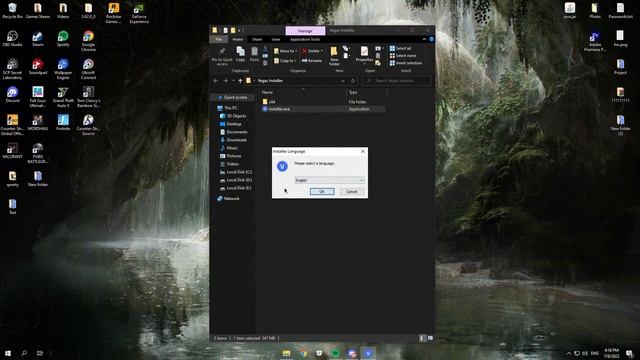The image size is (640, 360).
Task: Click the Cut scissors icon
Action: point(265,49)
